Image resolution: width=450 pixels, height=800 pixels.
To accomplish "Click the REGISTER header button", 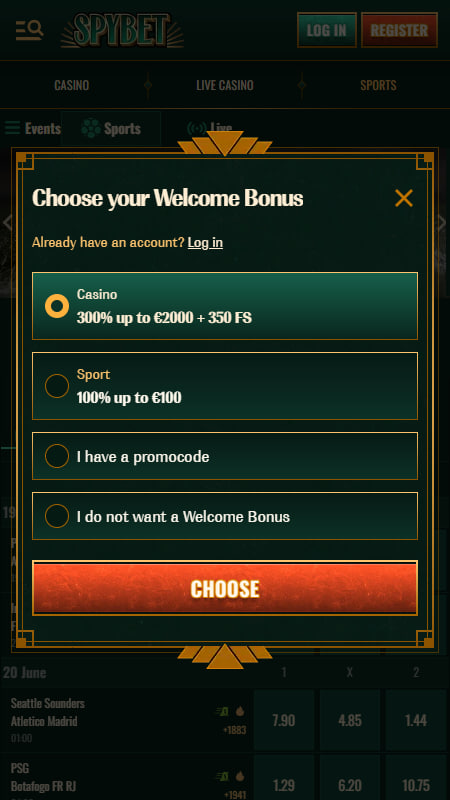I will pos(399,30).
